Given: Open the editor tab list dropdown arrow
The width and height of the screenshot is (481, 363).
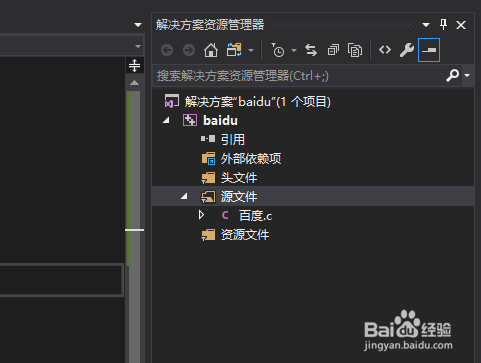Looking at the screenshot, I should click(x=138, y=25).
